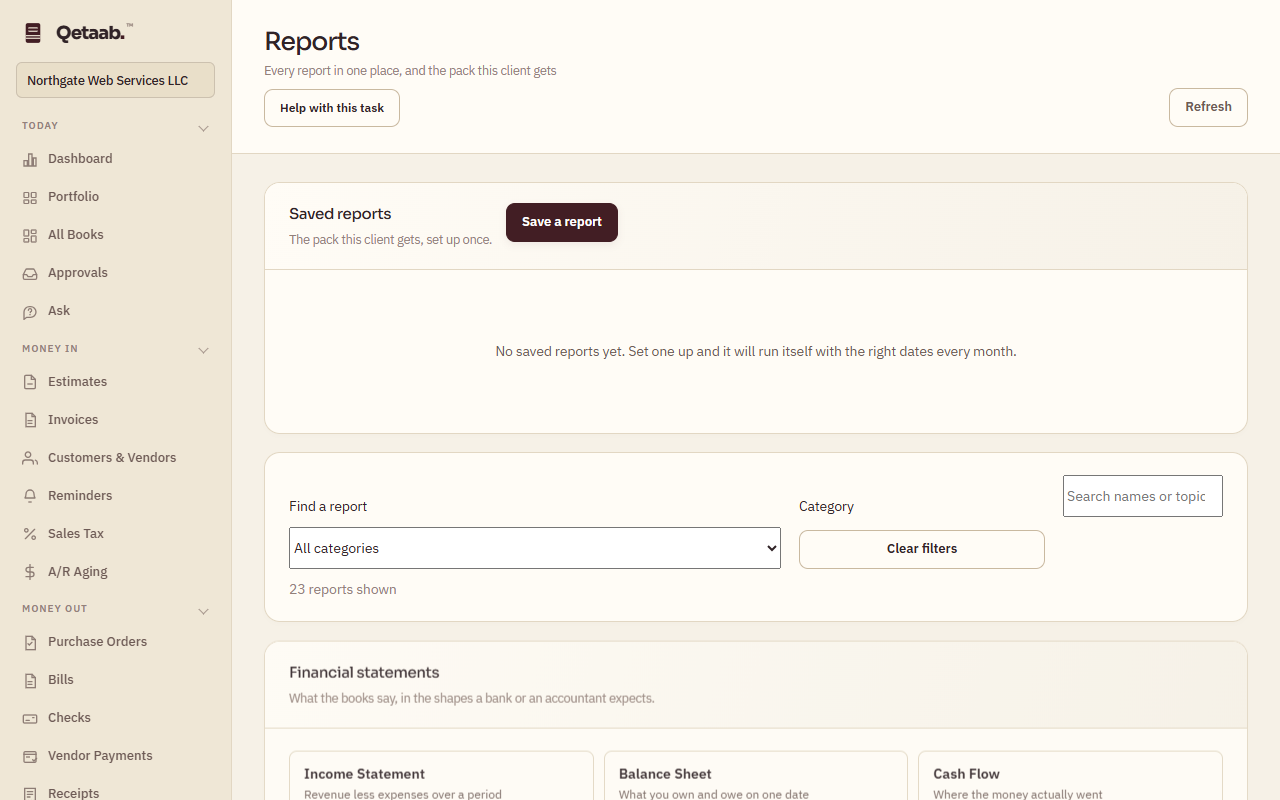Click the Clear filters button

pos(922,549)
